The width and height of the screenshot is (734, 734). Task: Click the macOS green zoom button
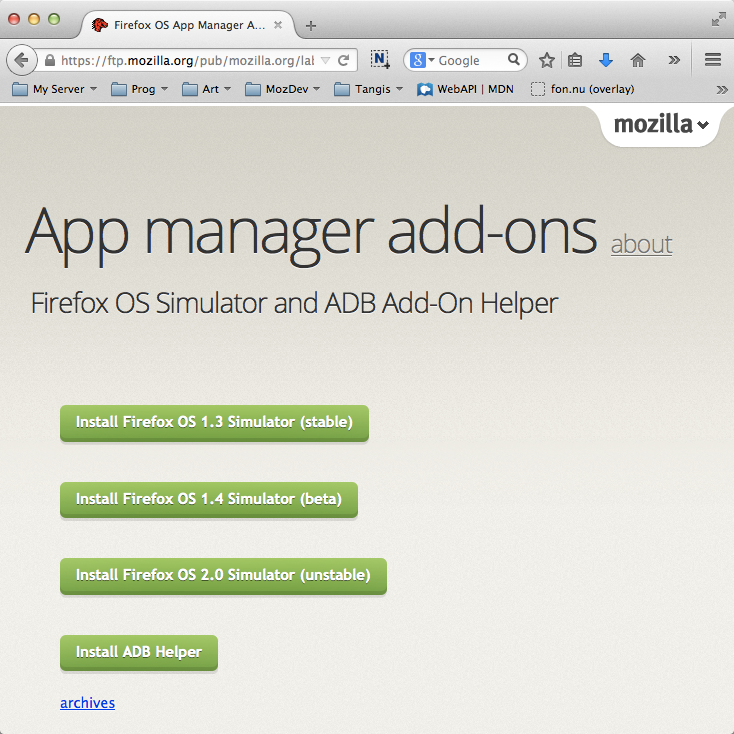click(x=54, y=19)
